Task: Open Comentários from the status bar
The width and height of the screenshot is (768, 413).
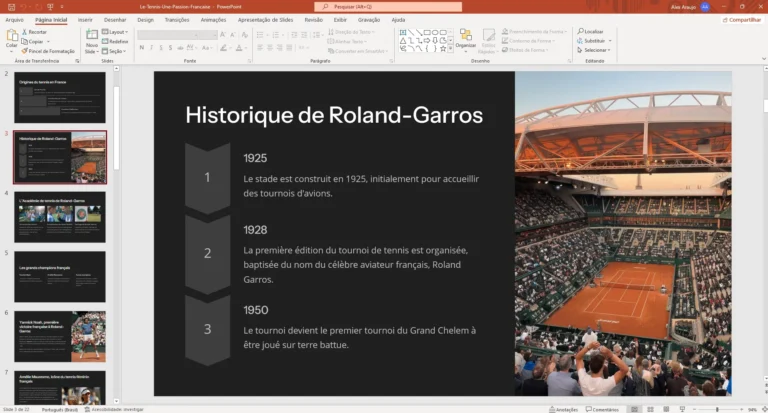Action: pos(602,410)
